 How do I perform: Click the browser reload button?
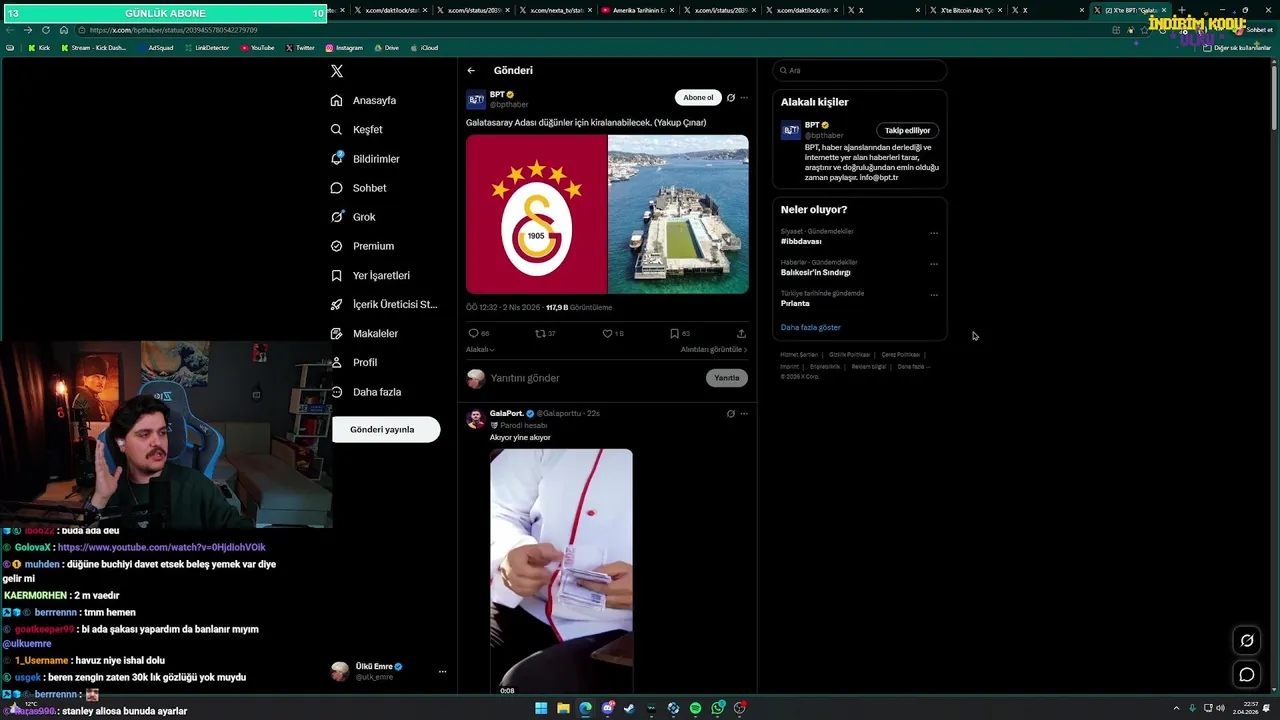coord(46,30)
